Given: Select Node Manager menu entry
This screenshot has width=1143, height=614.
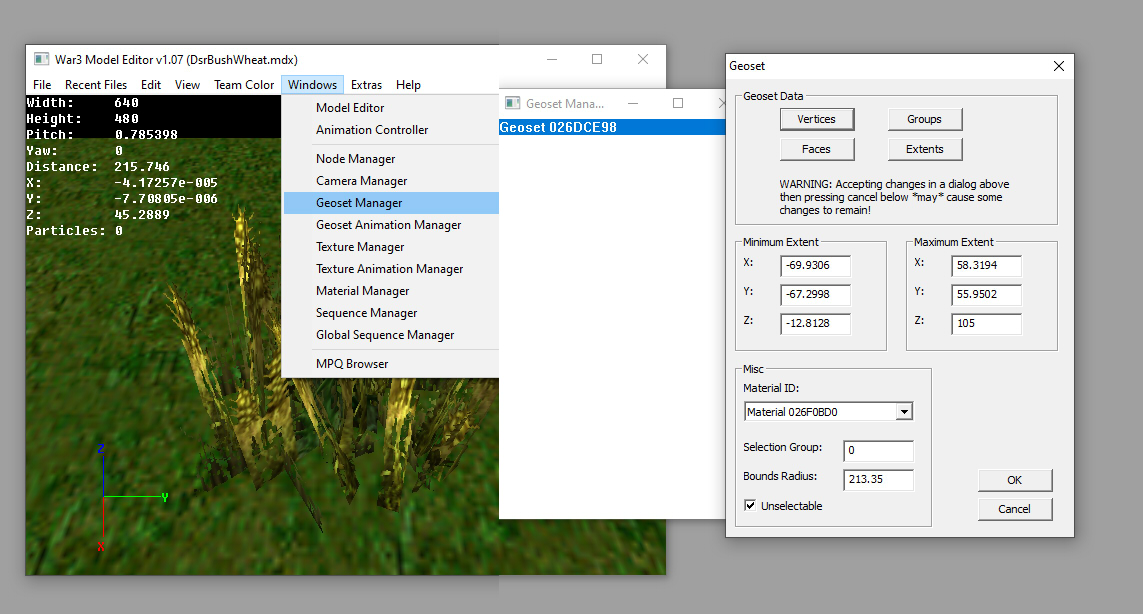Looking at the screenshot, I should (x=391, y=159).
